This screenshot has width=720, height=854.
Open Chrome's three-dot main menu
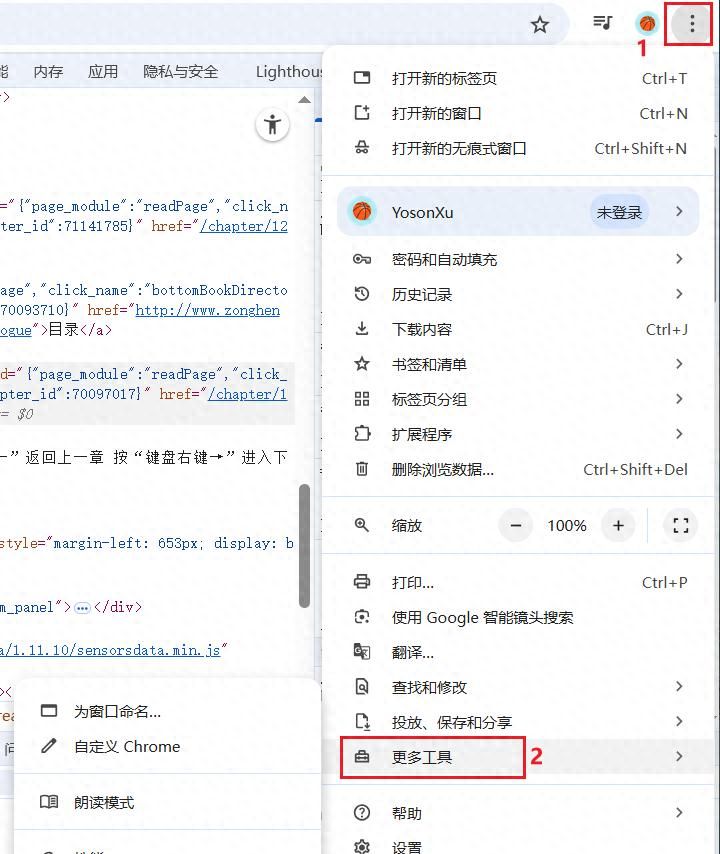[x=692, y=23]
